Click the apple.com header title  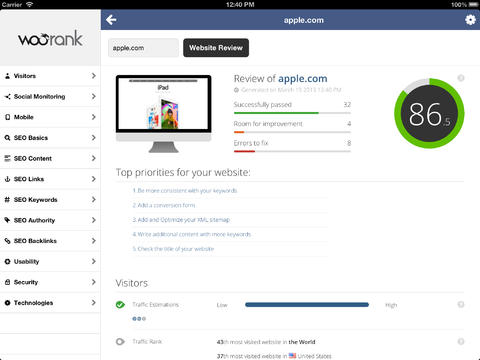[x=304, y=20]
